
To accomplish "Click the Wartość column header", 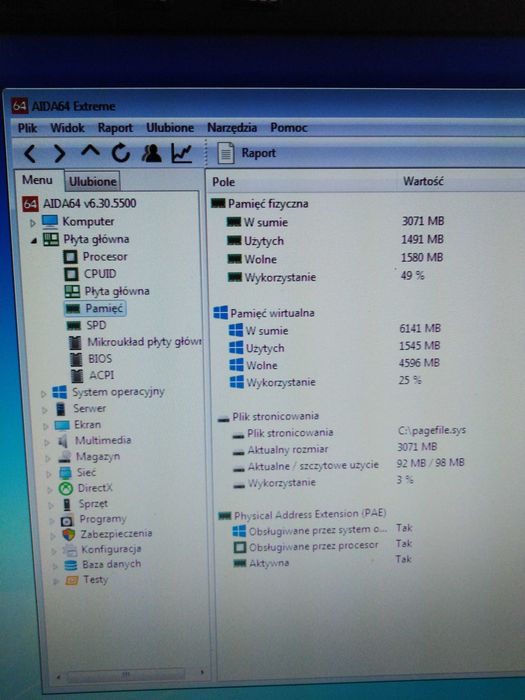I will click(x=423, y=181).
